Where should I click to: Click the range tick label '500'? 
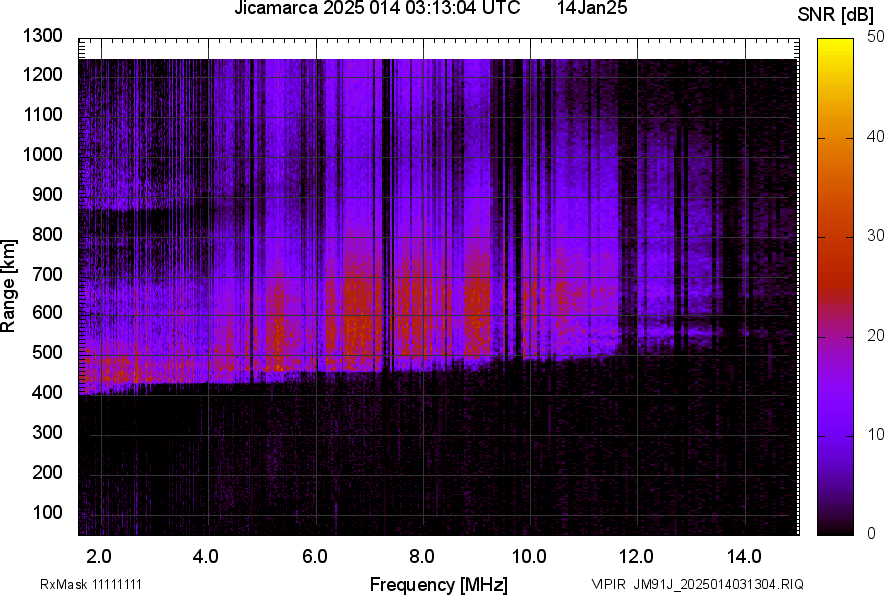point(47,352)
